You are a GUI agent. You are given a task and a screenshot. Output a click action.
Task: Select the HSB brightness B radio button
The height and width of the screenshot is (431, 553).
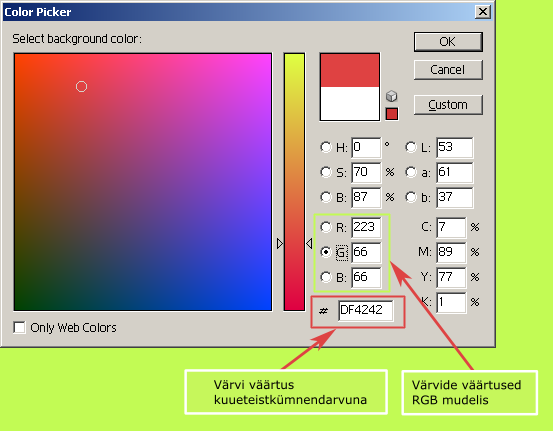[326, 197]
